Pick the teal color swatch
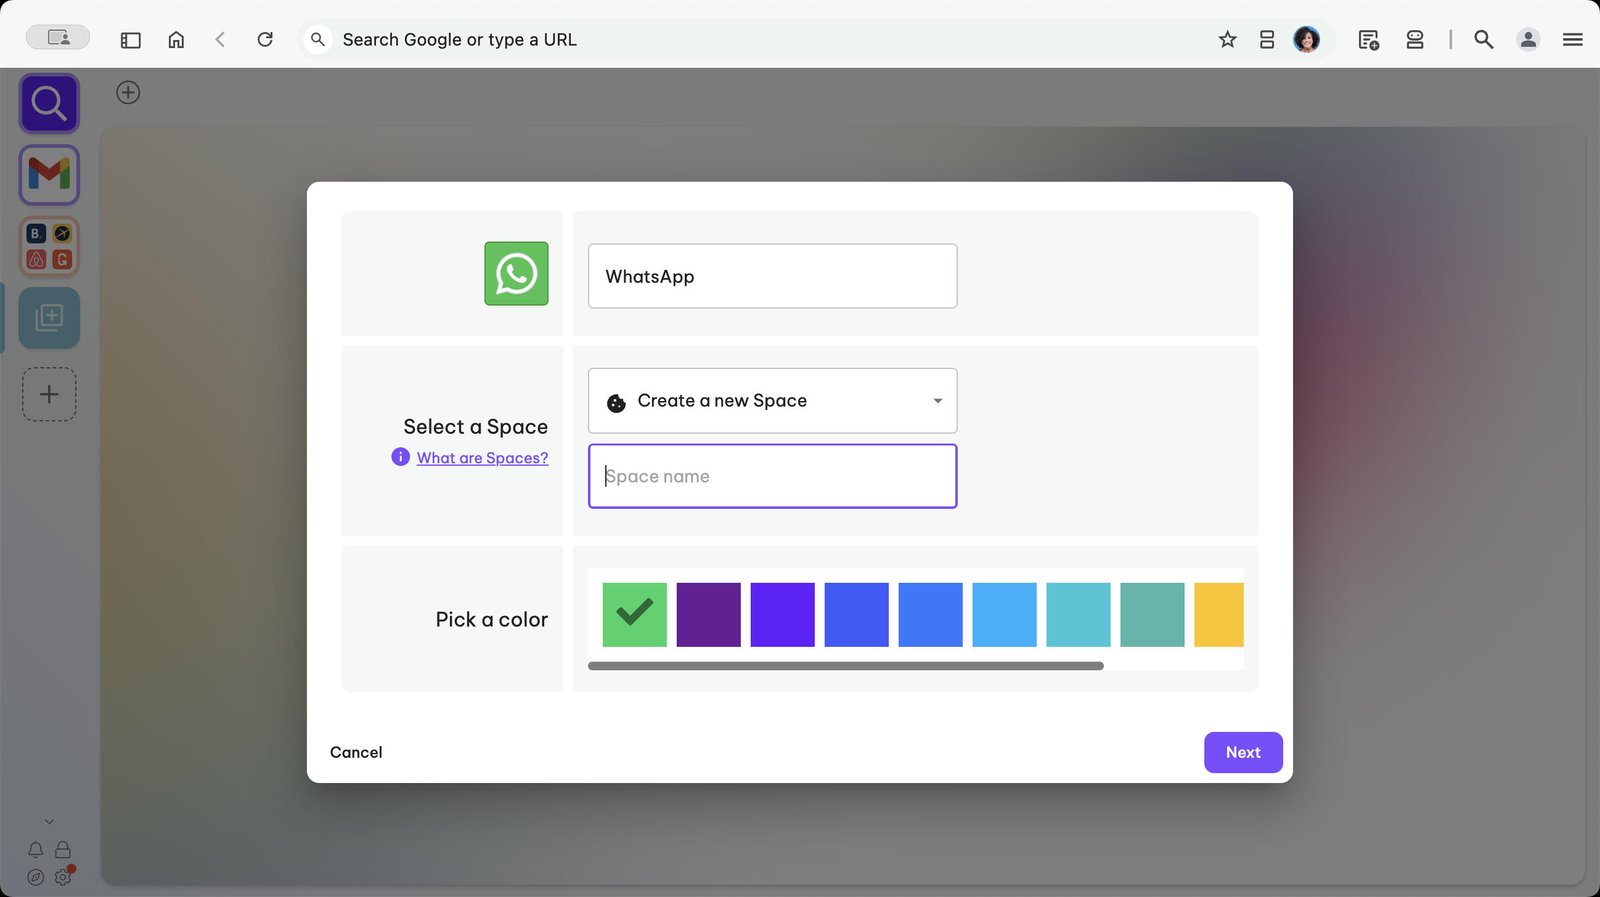This screenshot has height=897, width=1600. [x=1153, y=615]
